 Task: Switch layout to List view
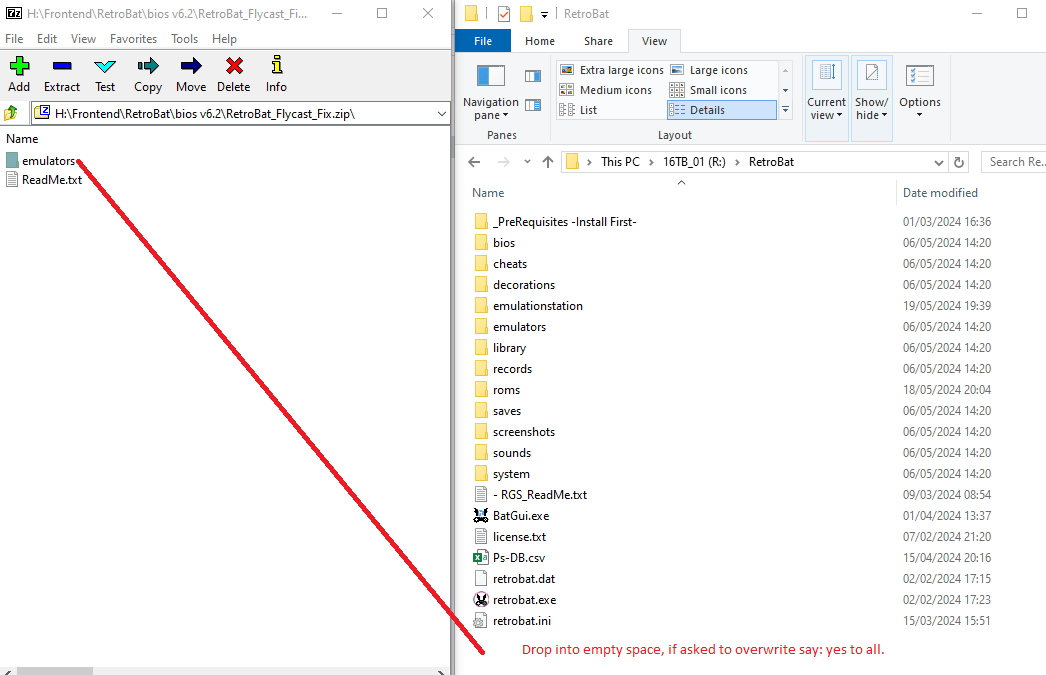[578, 110]
